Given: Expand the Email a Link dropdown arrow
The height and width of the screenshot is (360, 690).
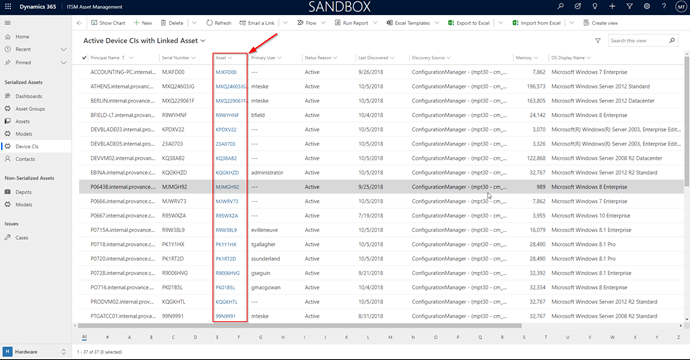Looking at the screenshot, I should 285,23.
